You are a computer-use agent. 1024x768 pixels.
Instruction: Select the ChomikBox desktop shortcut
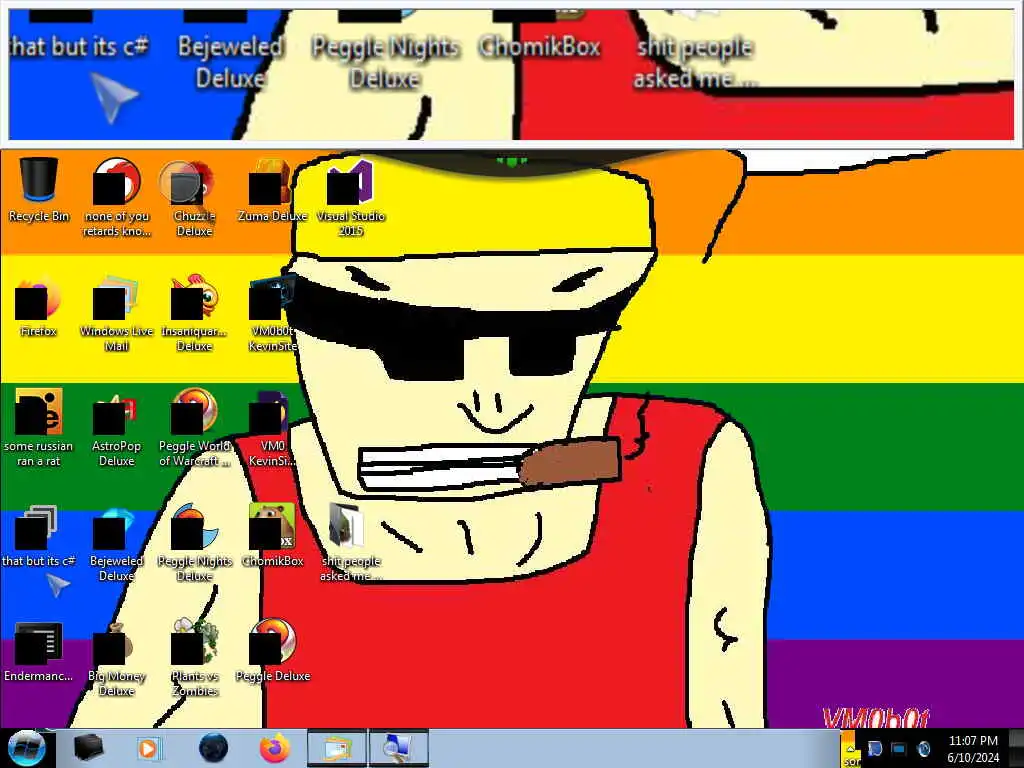pyautogui.click(x=272, y=536)
